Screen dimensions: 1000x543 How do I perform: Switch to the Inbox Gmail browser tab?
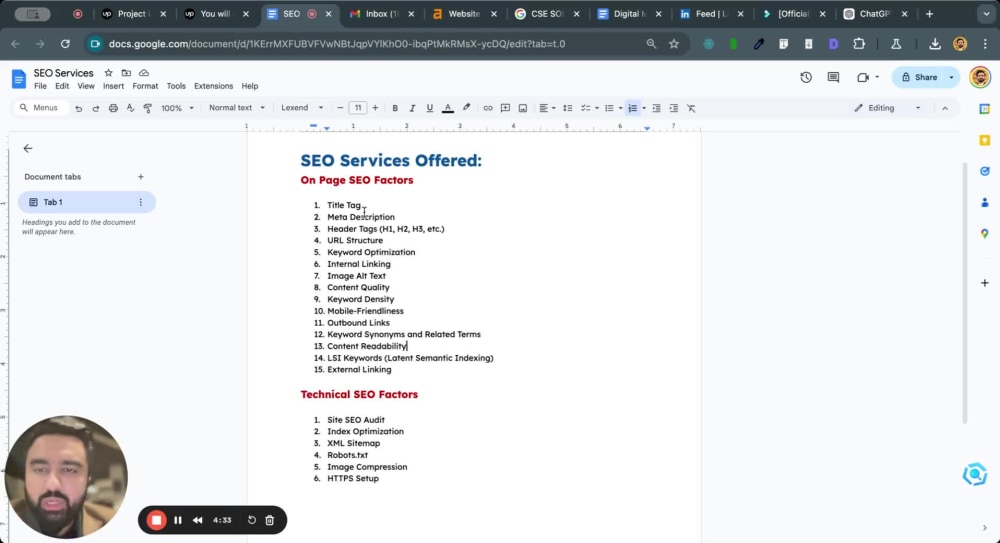point(381,14)
